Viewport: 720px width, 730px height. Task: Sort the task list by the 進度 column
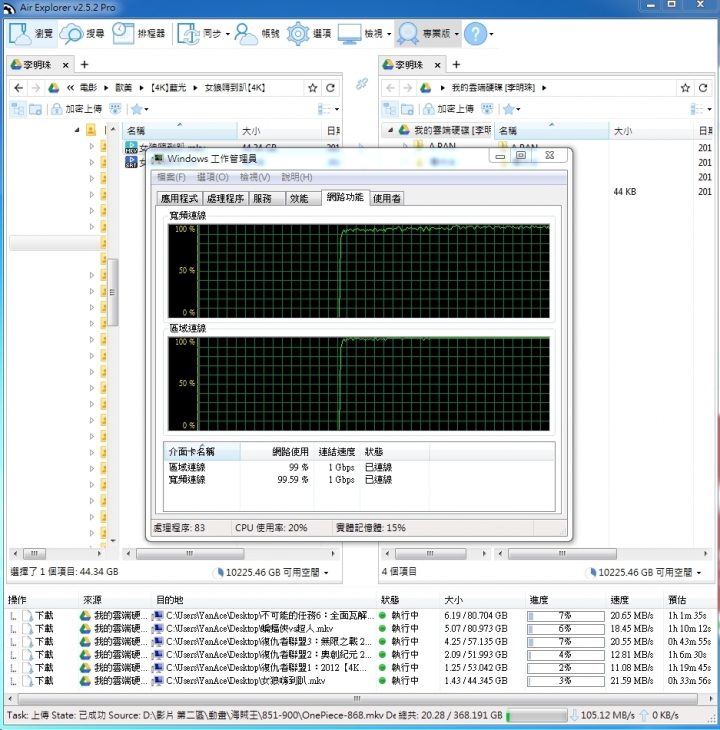(x=565, y=600)
